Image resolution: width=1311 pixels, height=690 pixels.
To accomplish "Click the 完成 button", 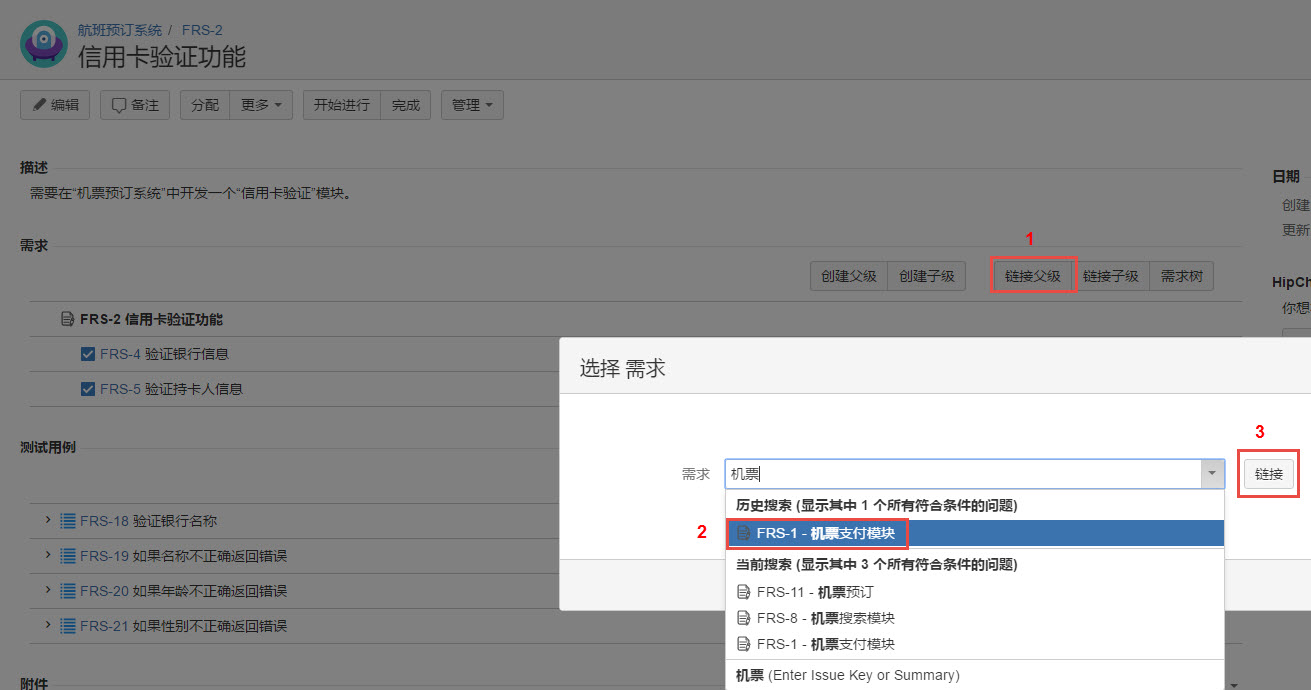I will 406,105.
